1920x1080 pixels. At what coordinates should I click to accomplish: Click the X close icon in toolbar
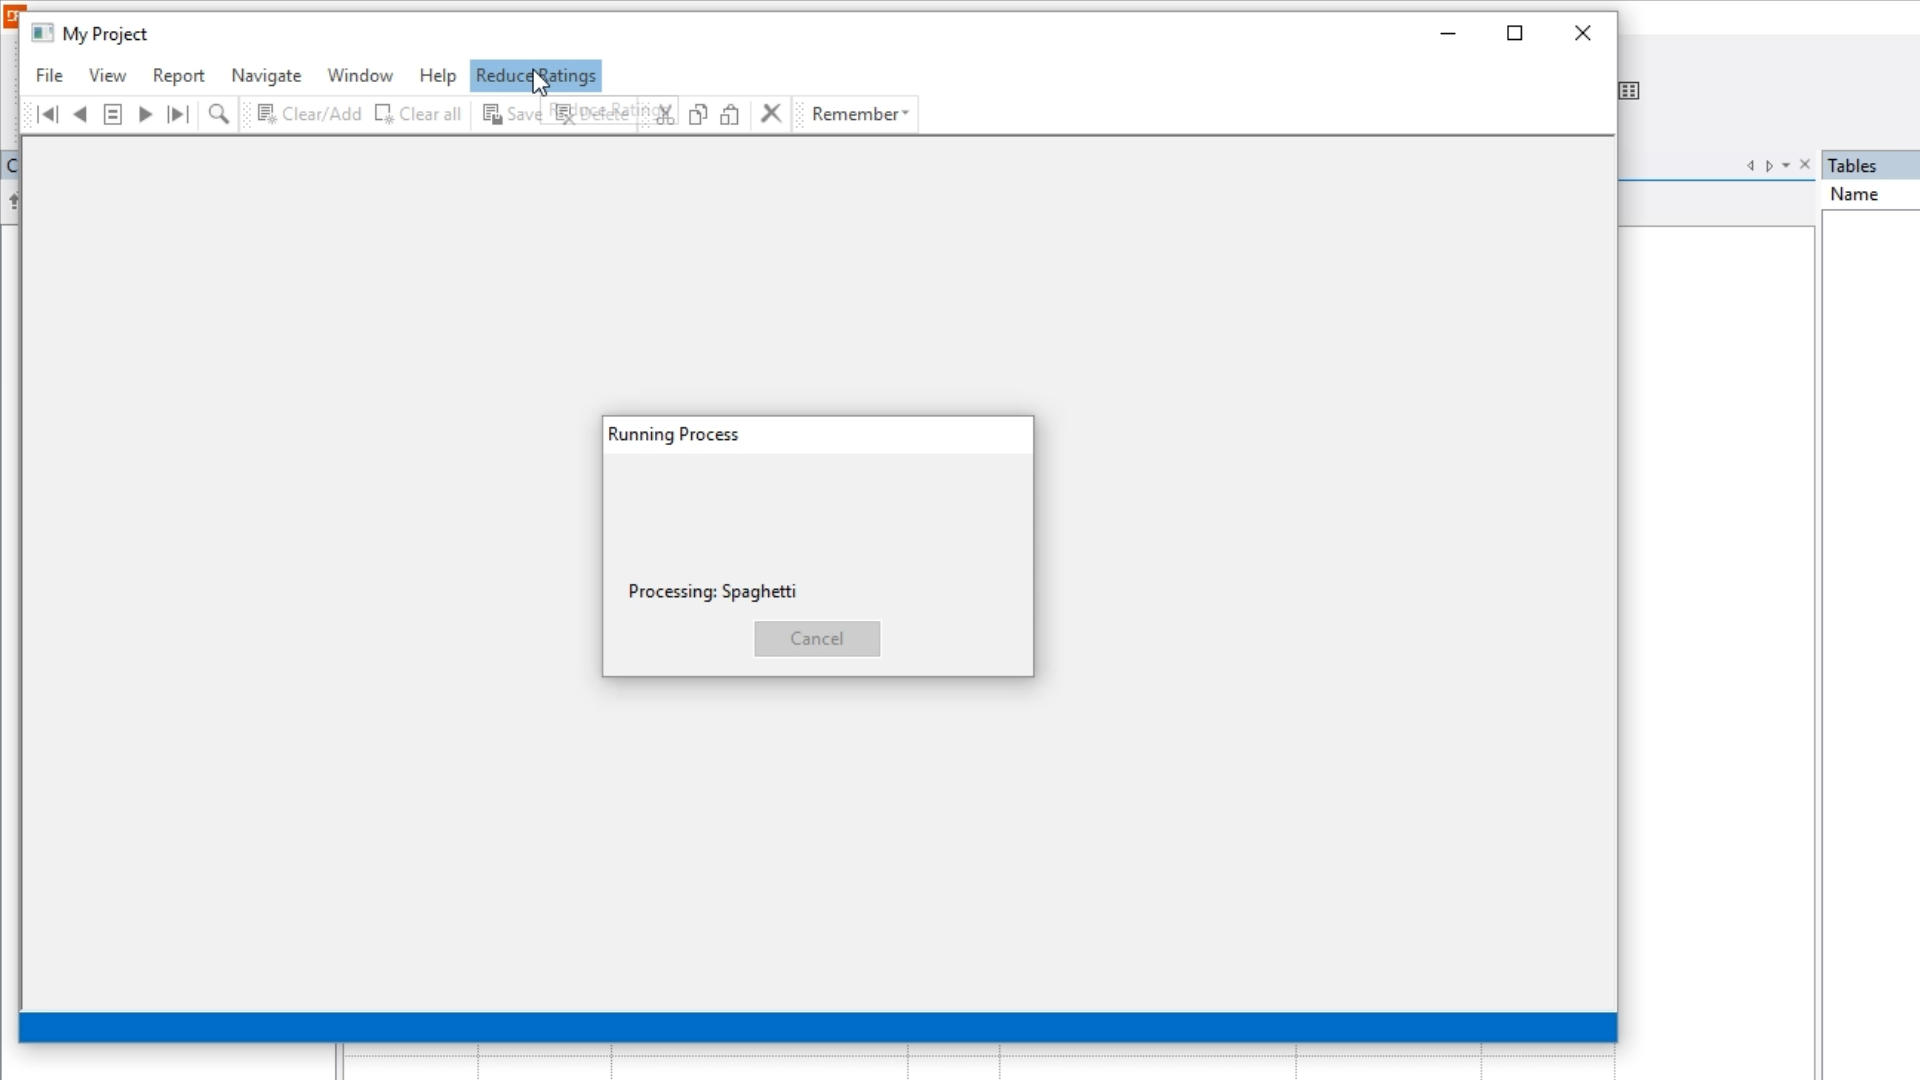[771, 114]
